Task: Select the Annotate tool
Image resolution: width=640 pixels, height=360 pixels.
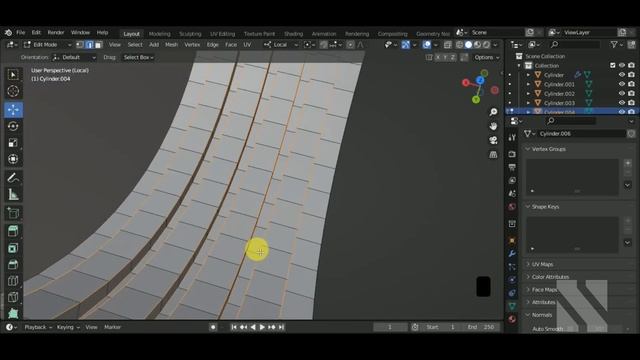Action: pyautogui.click(x=13, y=178)
